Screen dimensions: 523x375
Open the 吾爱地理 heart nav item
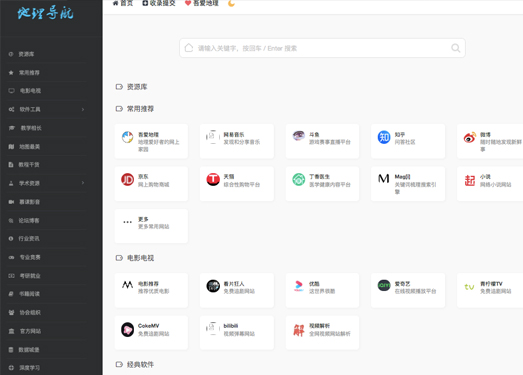point(202,3)
